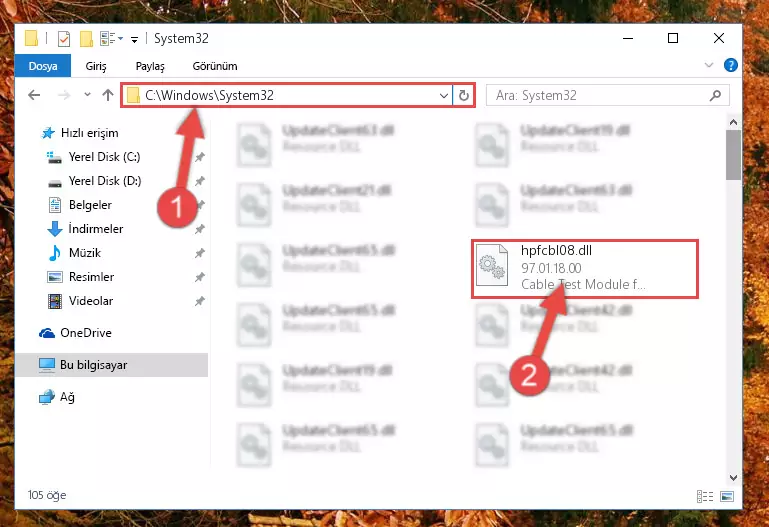
Task: Click the 105 öğe status text
Action: [x=47, y=495]
